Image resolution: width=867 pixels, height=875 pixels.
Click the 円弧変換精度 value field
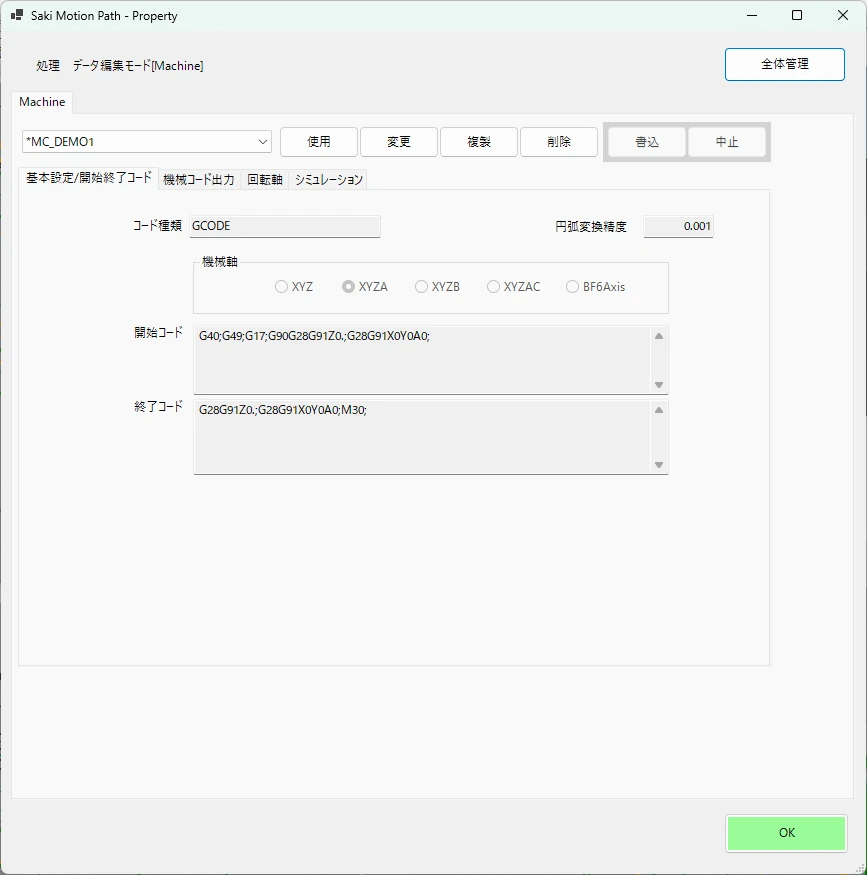click(678, 226)
